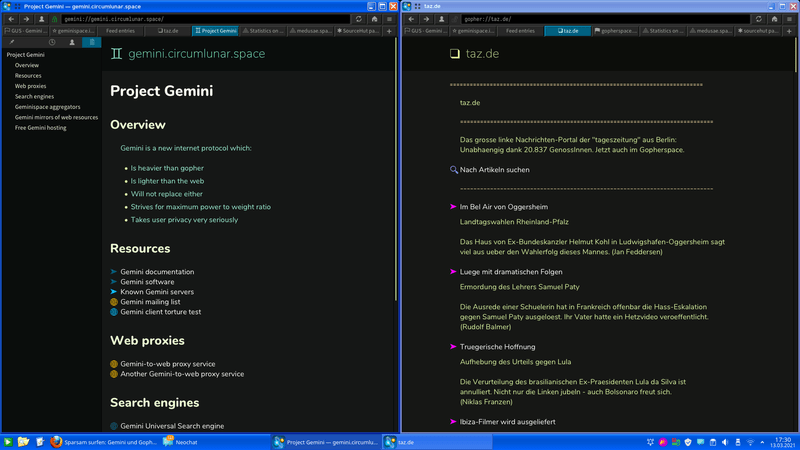Screen dimensions: 800x450
Task: Click the vertical scrollbar of the Gemini page
Action: 396,170
